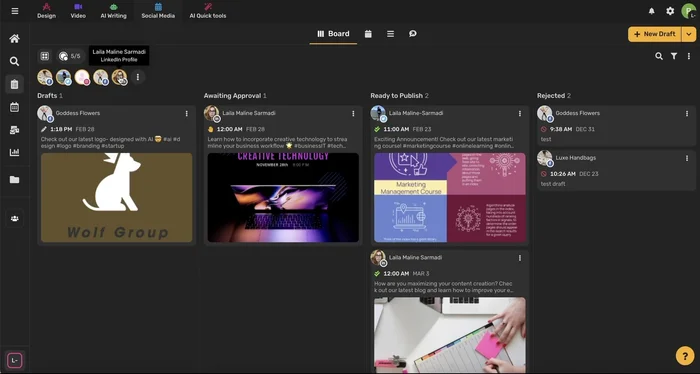Toggle the second profile avatar filter

point(64,77)
